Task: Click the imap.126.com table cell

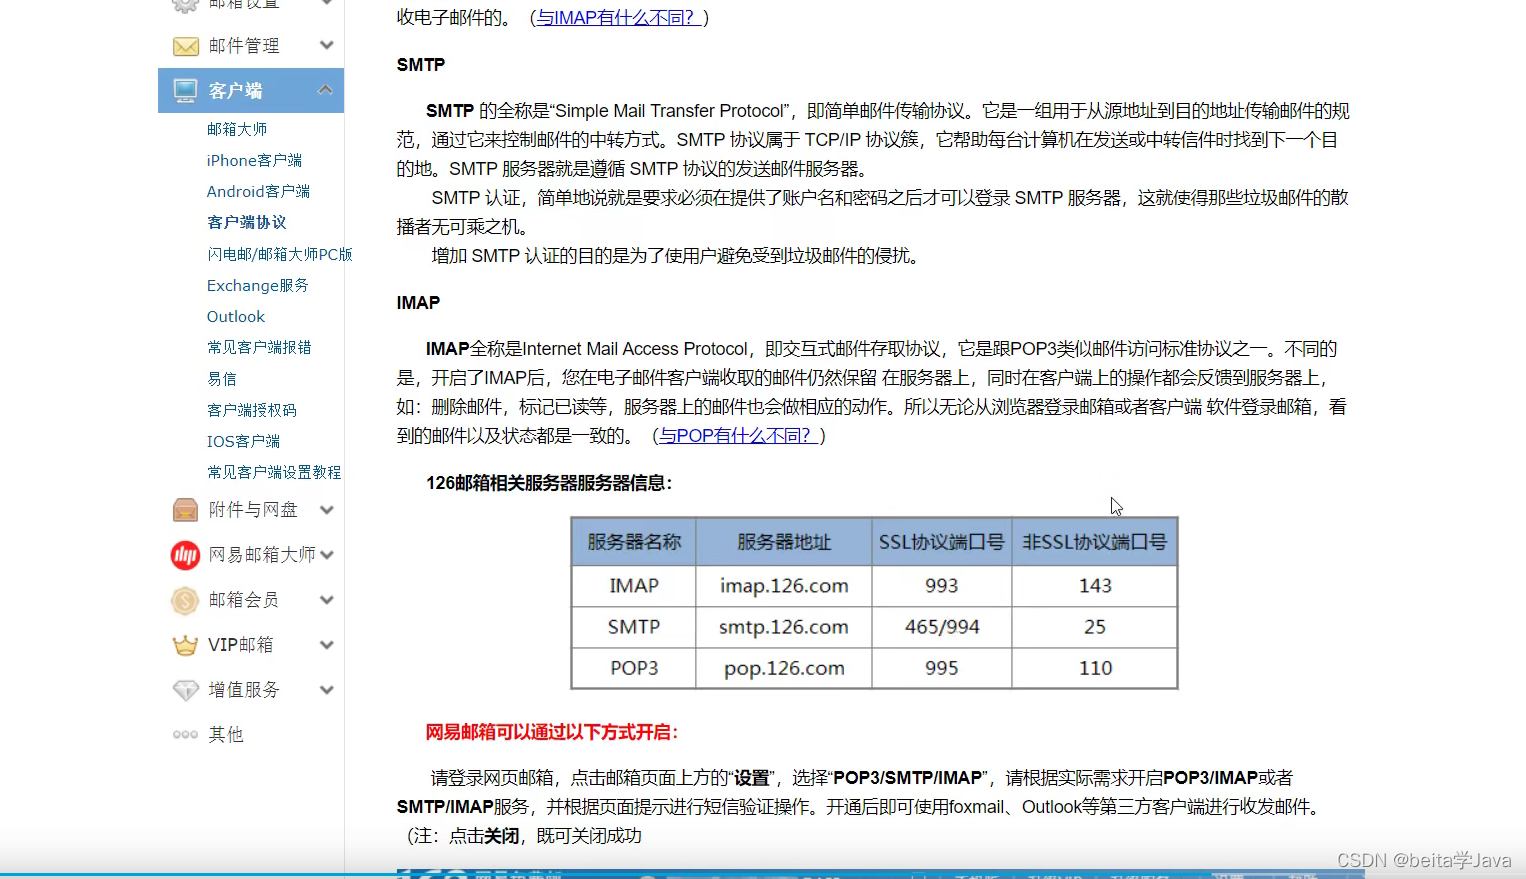Action: [784, 586]
